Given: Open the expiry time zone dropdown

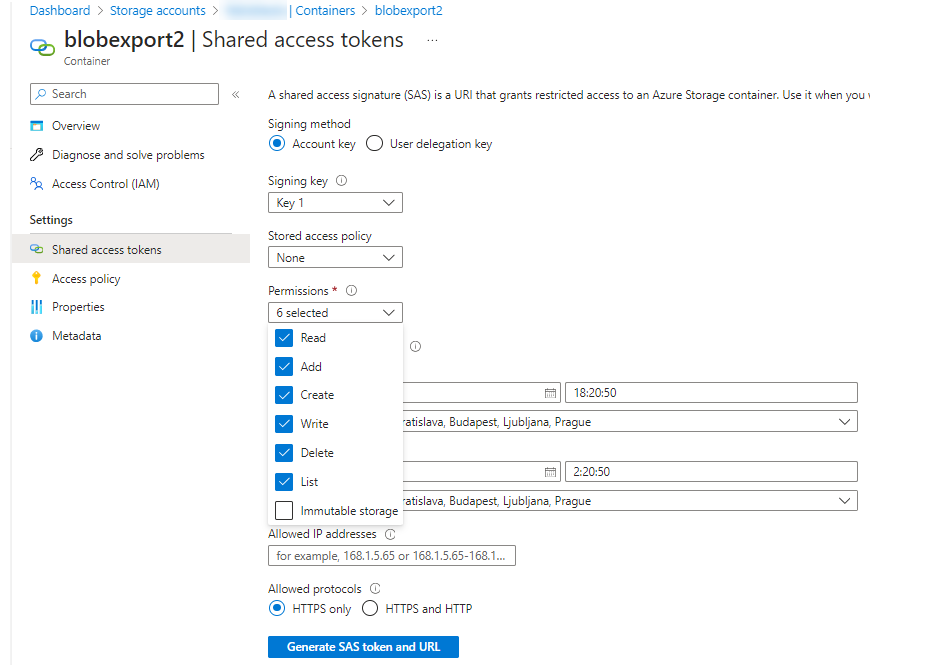Looking at the screenshot, I should point(629,501).
